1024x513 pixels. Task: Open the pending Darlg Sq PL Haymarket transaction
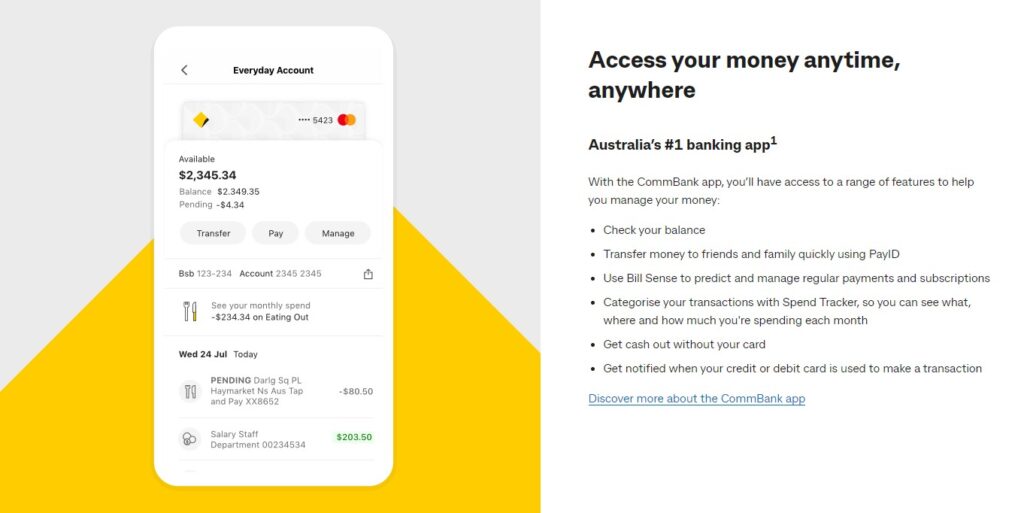pyautogui.click(x=256, y=391)
